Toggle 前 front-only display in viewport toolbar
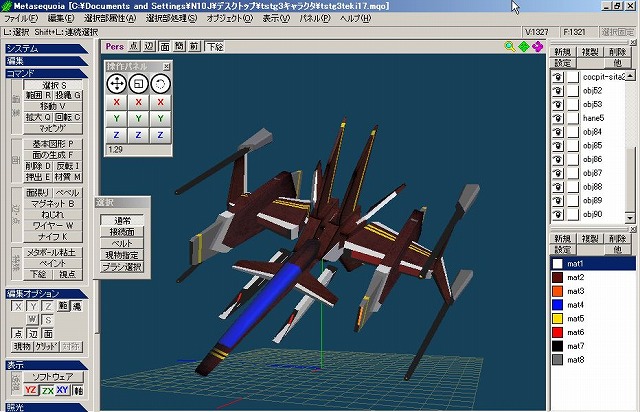Screen dimensions: 640x412 (x=194, y=47)
